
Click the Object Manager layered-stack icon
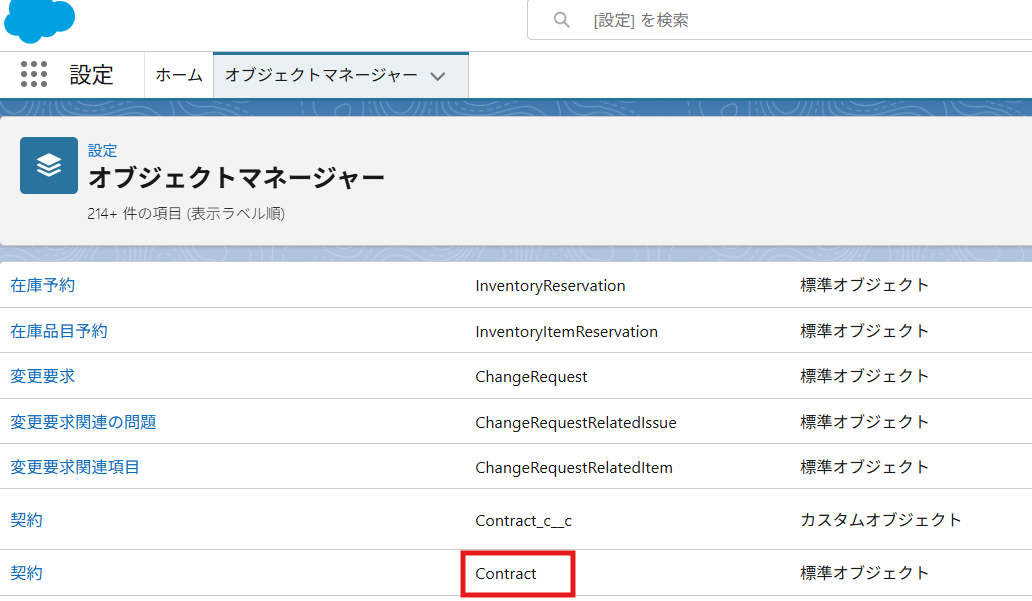click(x=49, y=165)
